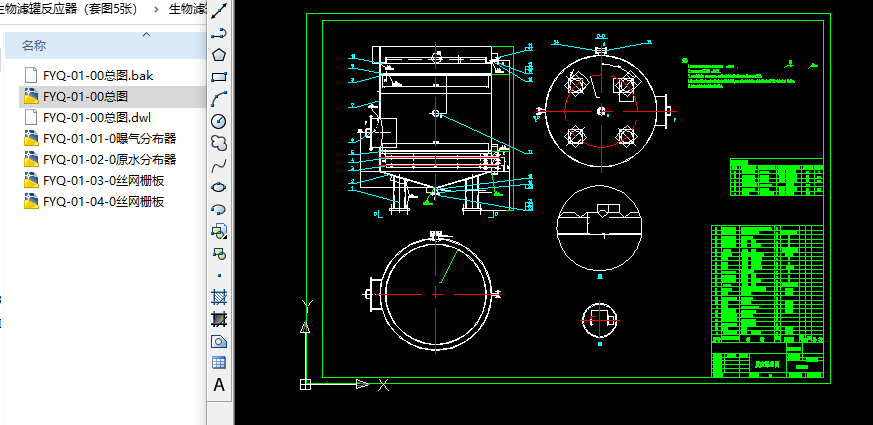This screenshot has height=425, width=873.
Task: Select the Polyline draw tool
Action: (x=219, y=32)
